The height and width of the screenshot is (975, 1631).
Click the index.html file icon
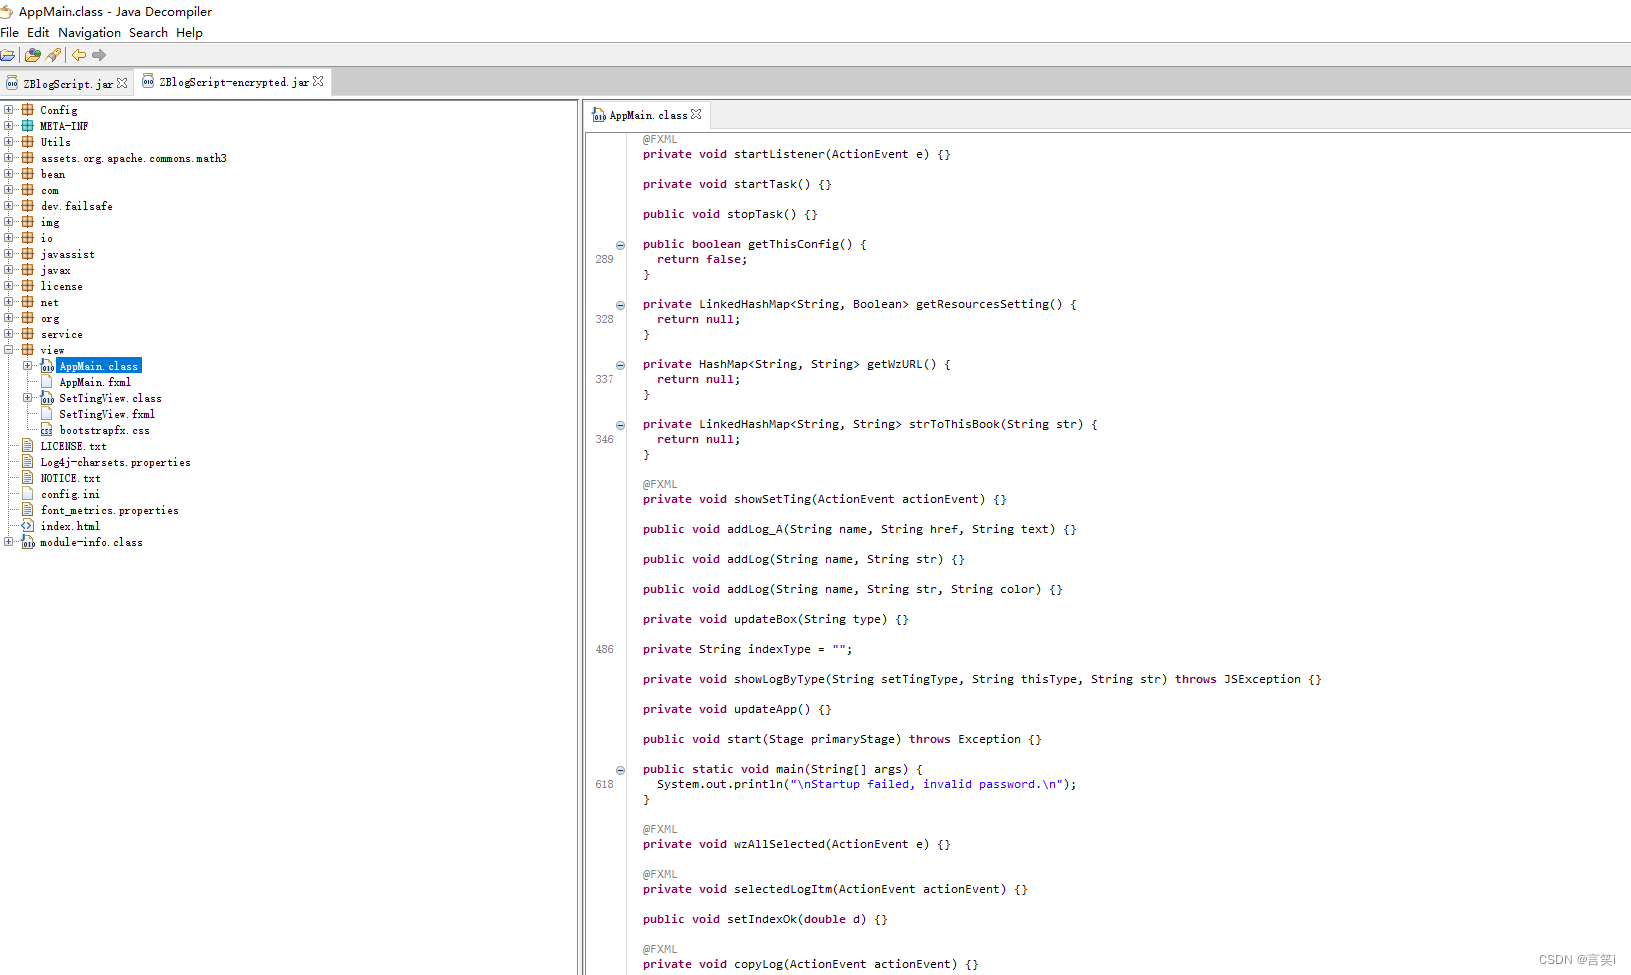(x=28, y=526)
